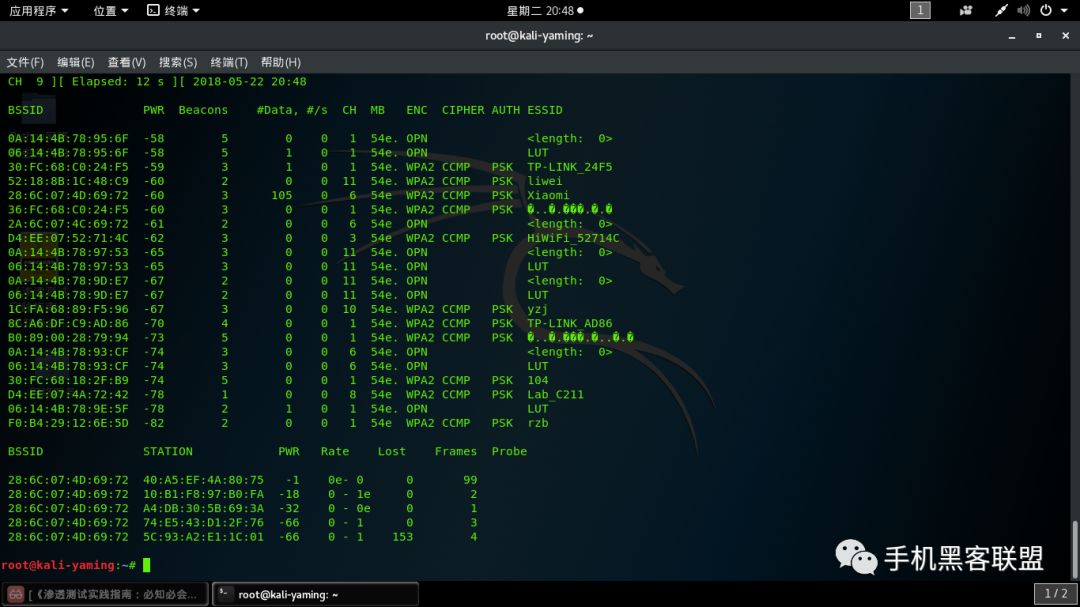Maximize the root@kali-yaming terminal window
This screenshot has width=1080, height=607.
click(x=1039, y=36)
